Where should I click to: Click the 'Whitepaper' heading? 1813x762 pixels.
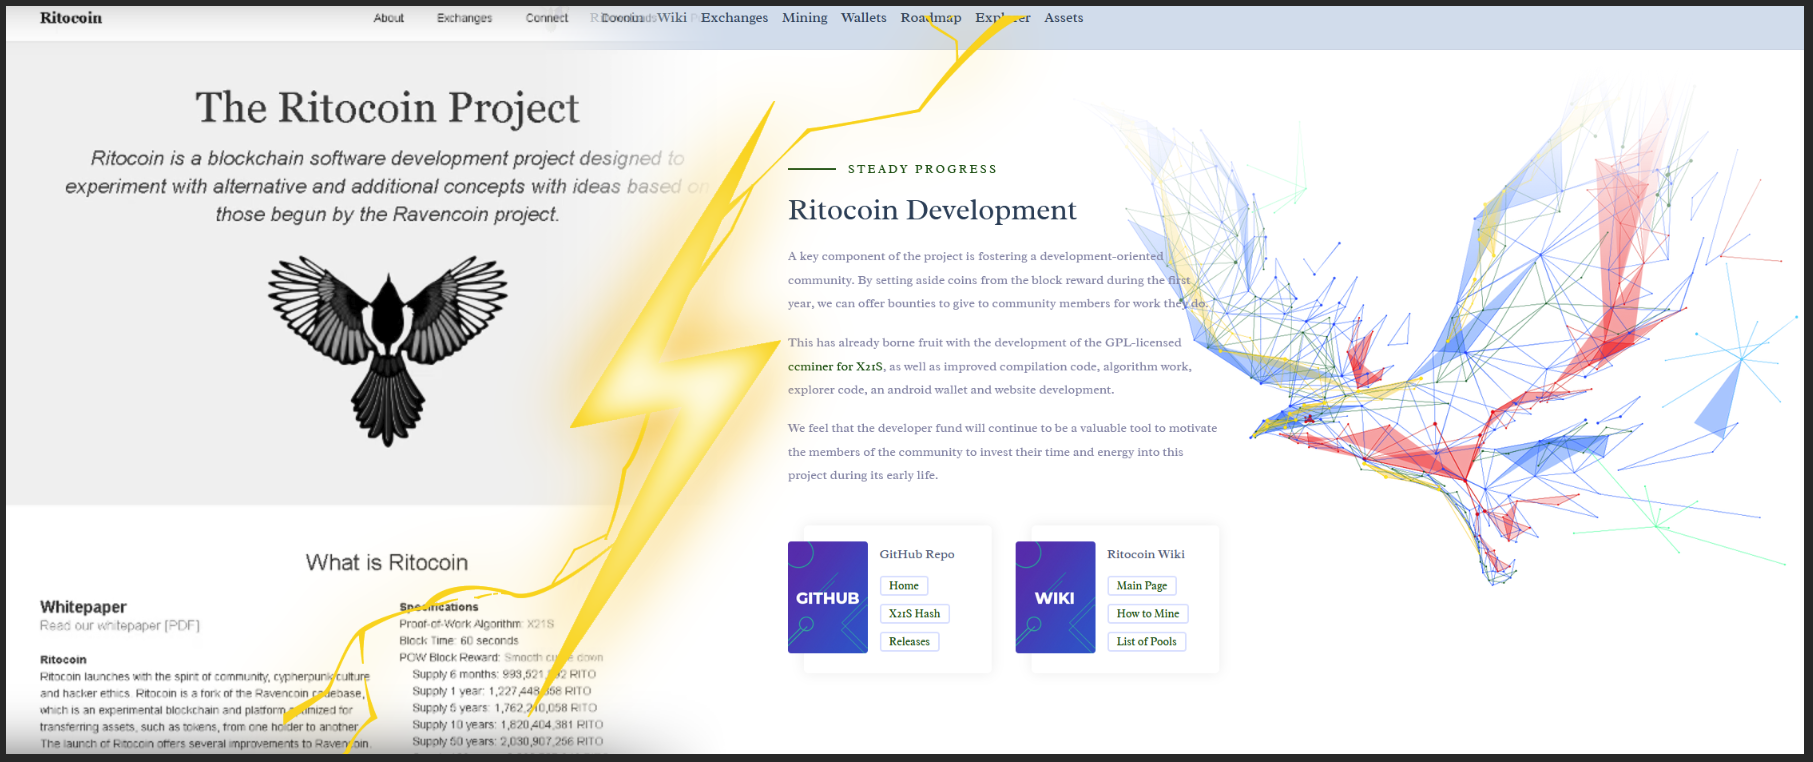[83, 607]
